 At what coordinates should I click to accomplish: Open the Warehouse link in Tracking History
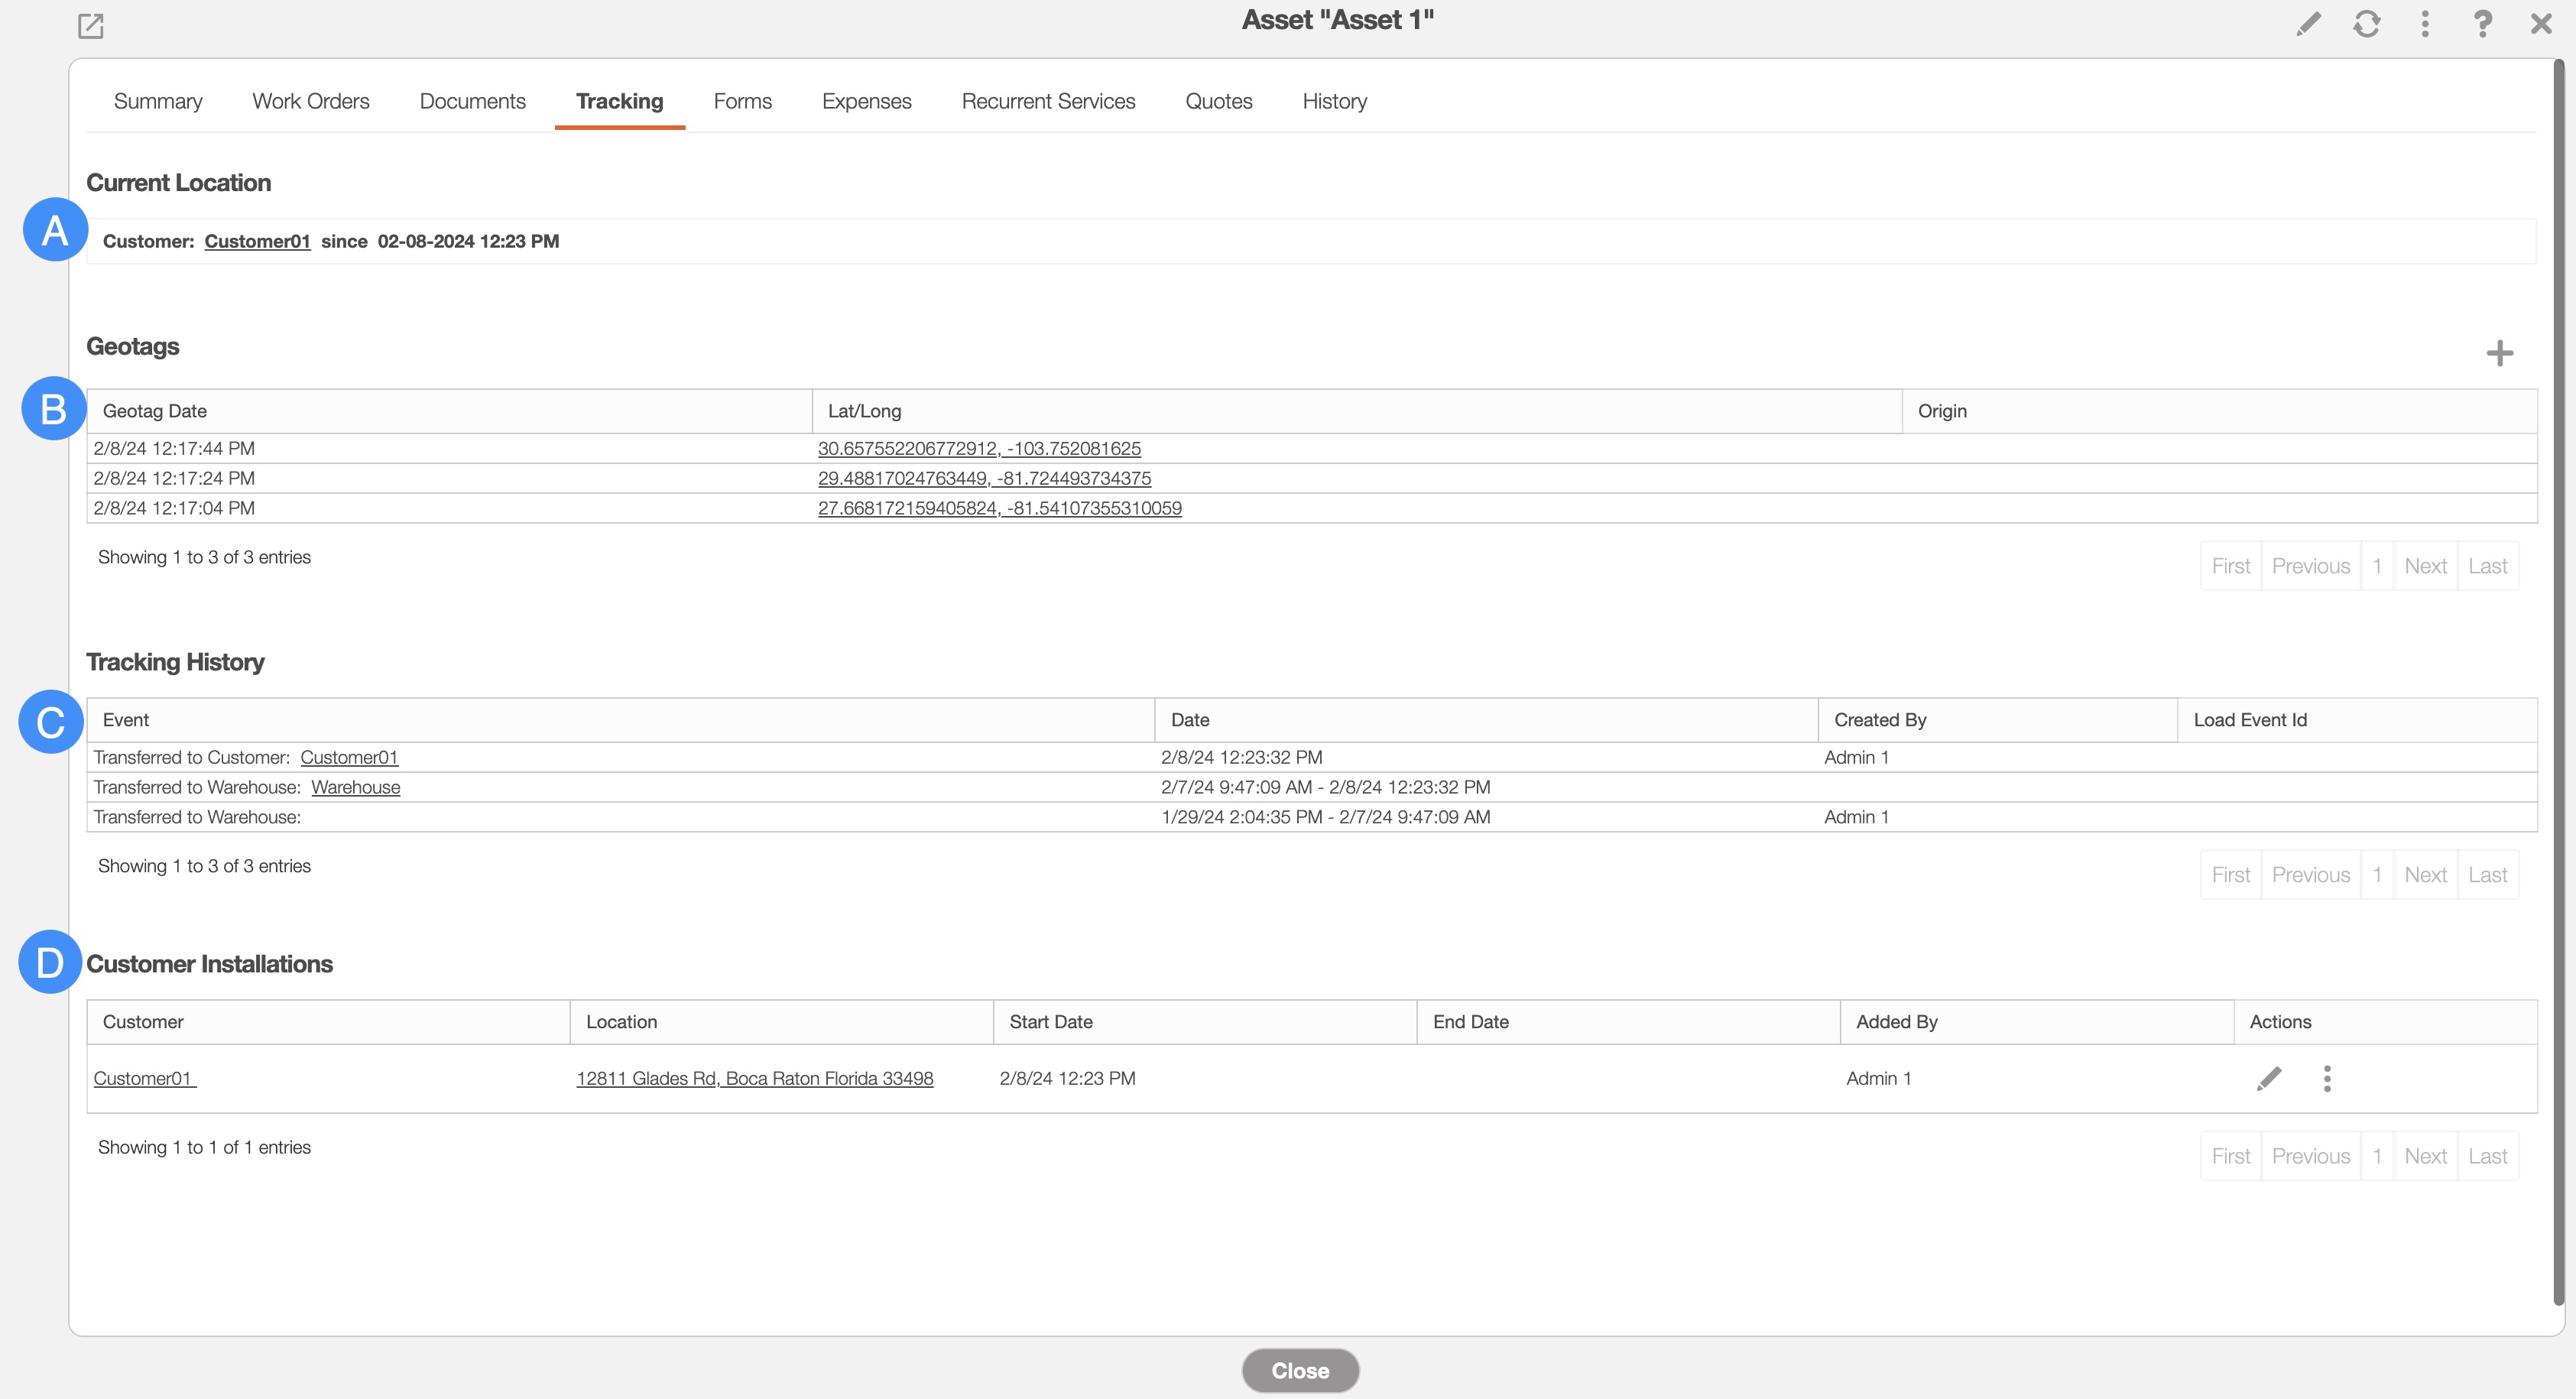[355, 787]
